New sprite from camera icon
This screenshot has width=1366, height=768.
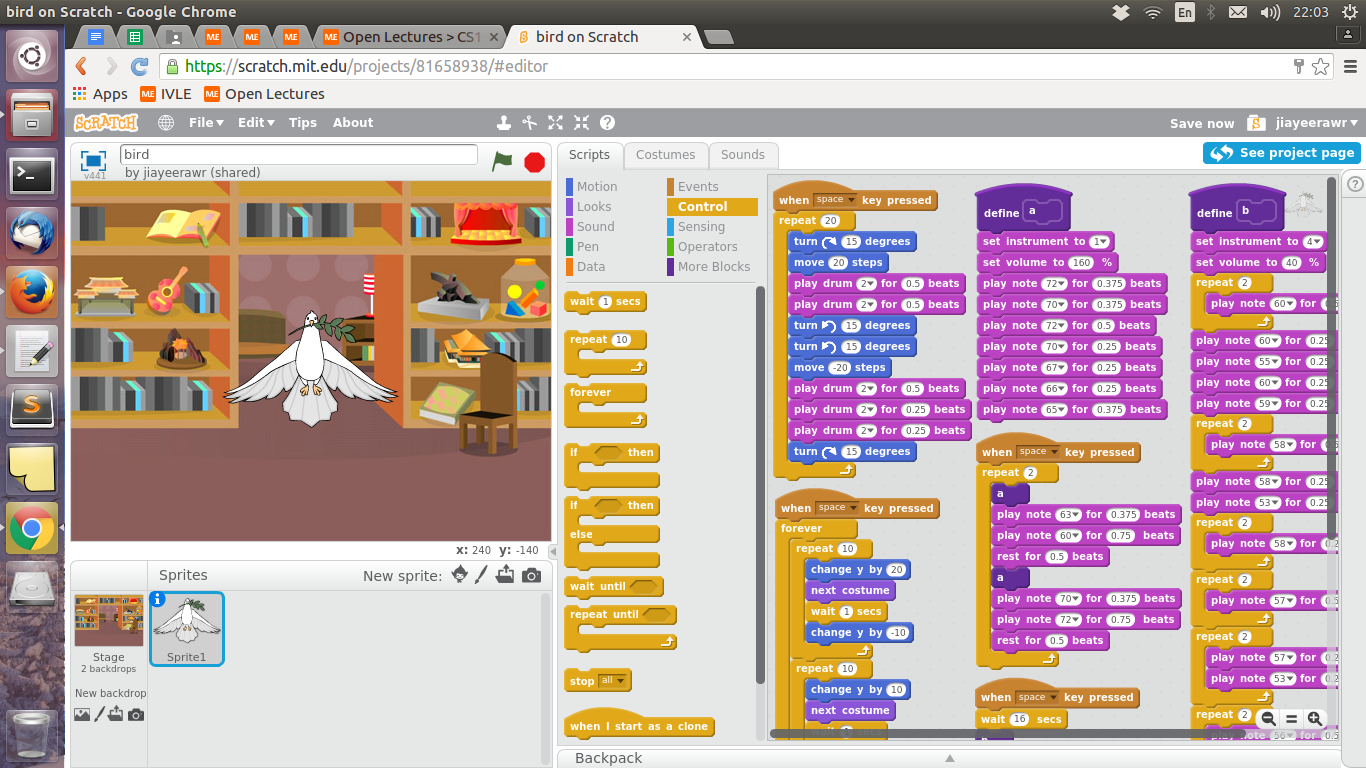532,575
